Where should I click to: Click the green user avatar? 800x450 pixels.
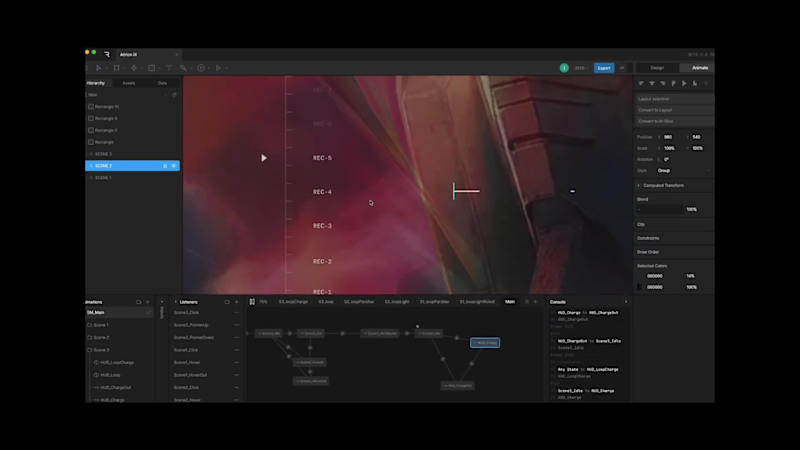[x=564, y=68]
